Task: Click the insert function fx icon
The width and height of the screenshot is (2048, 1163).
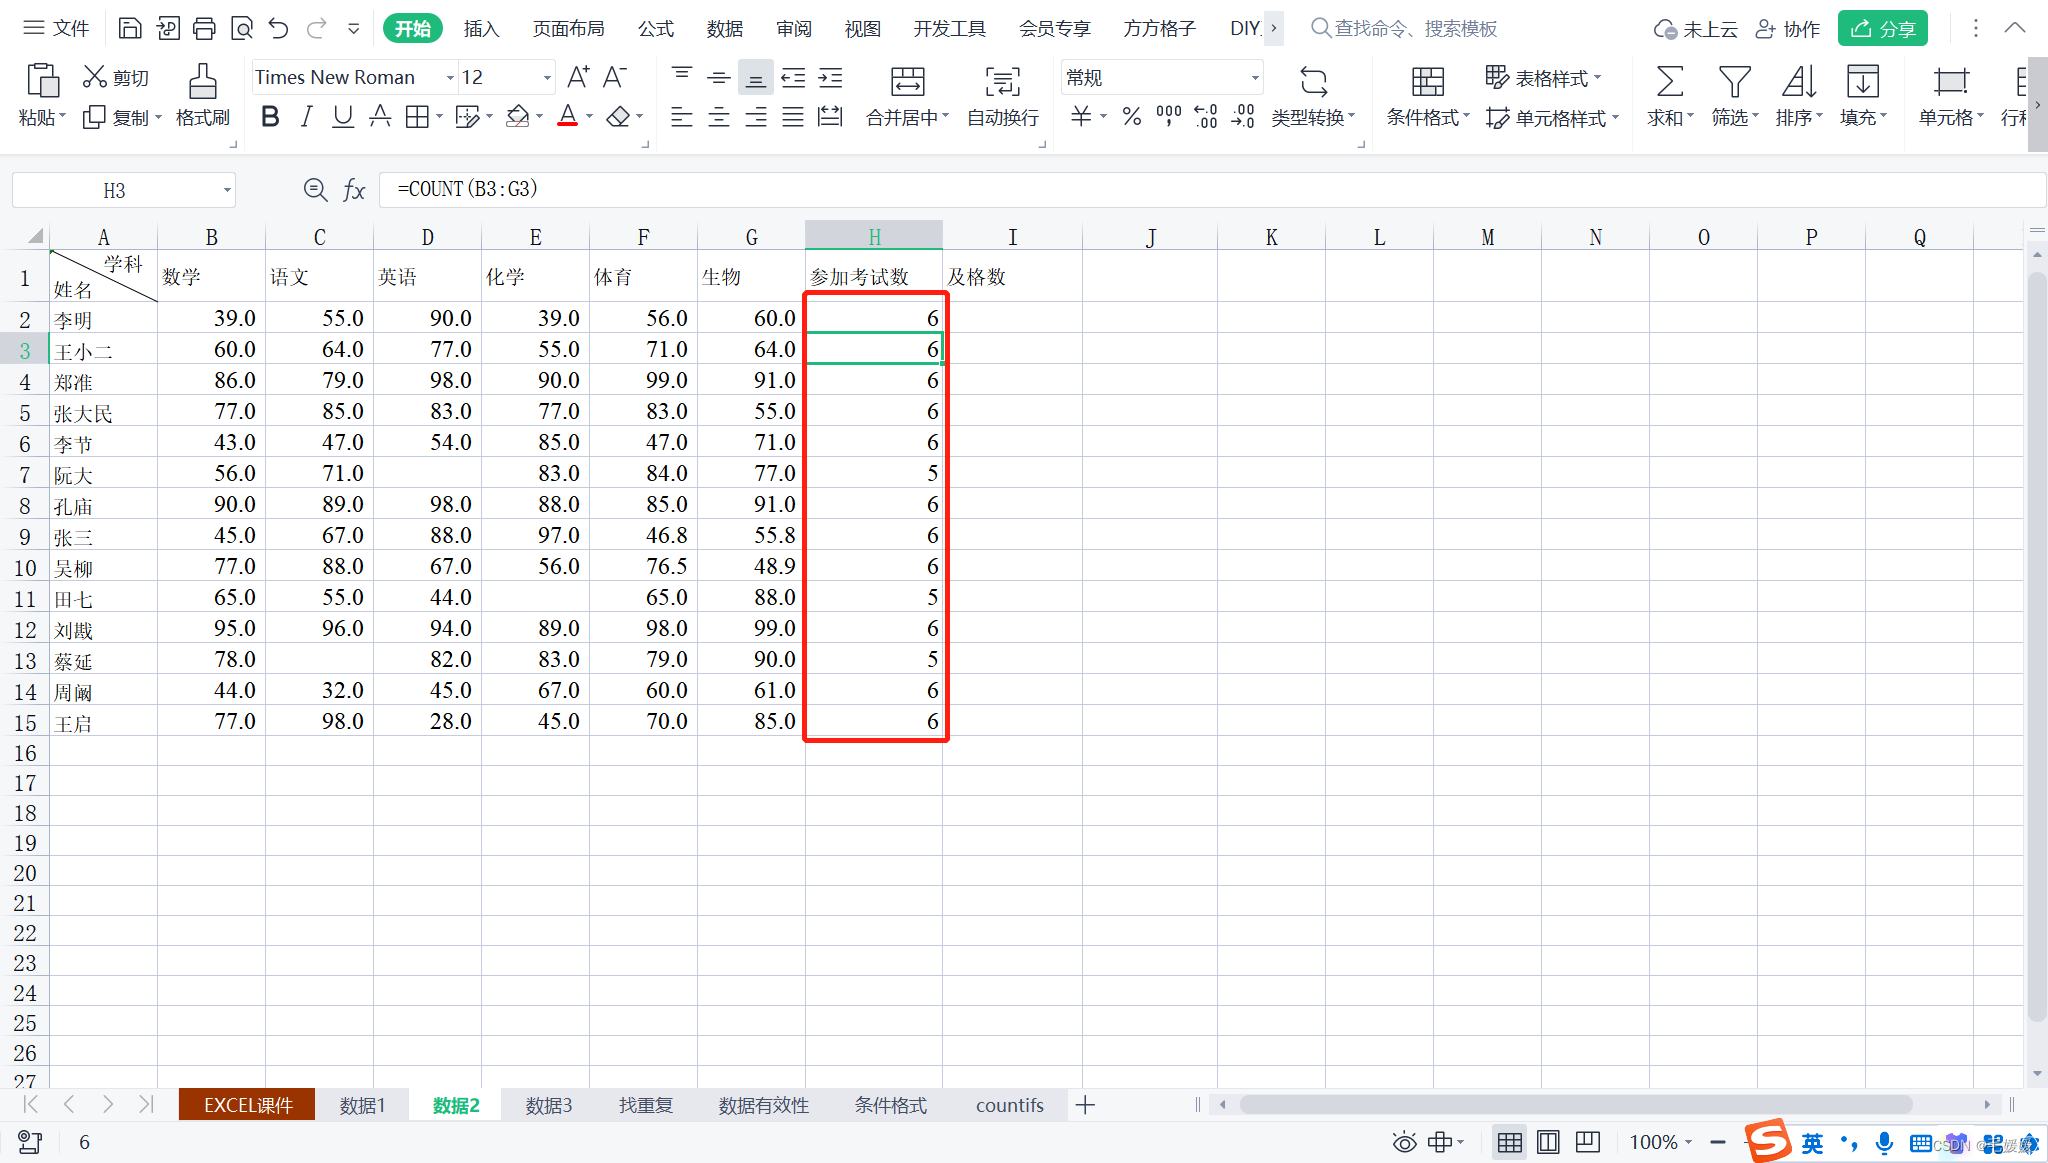Action: click(x=354, y=190)
